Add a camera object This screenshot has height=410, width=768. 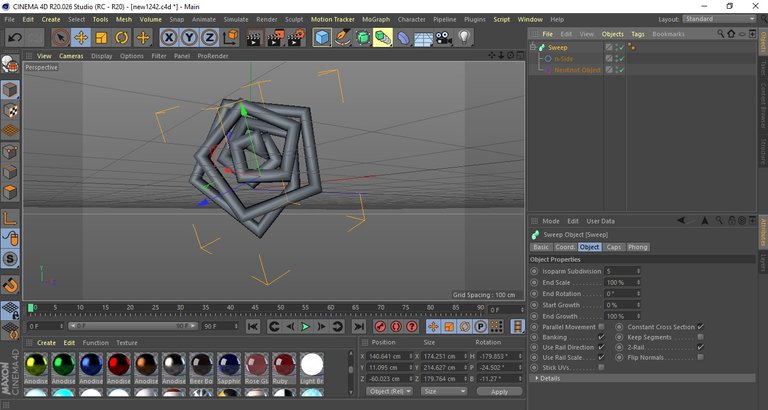[444, 38]
